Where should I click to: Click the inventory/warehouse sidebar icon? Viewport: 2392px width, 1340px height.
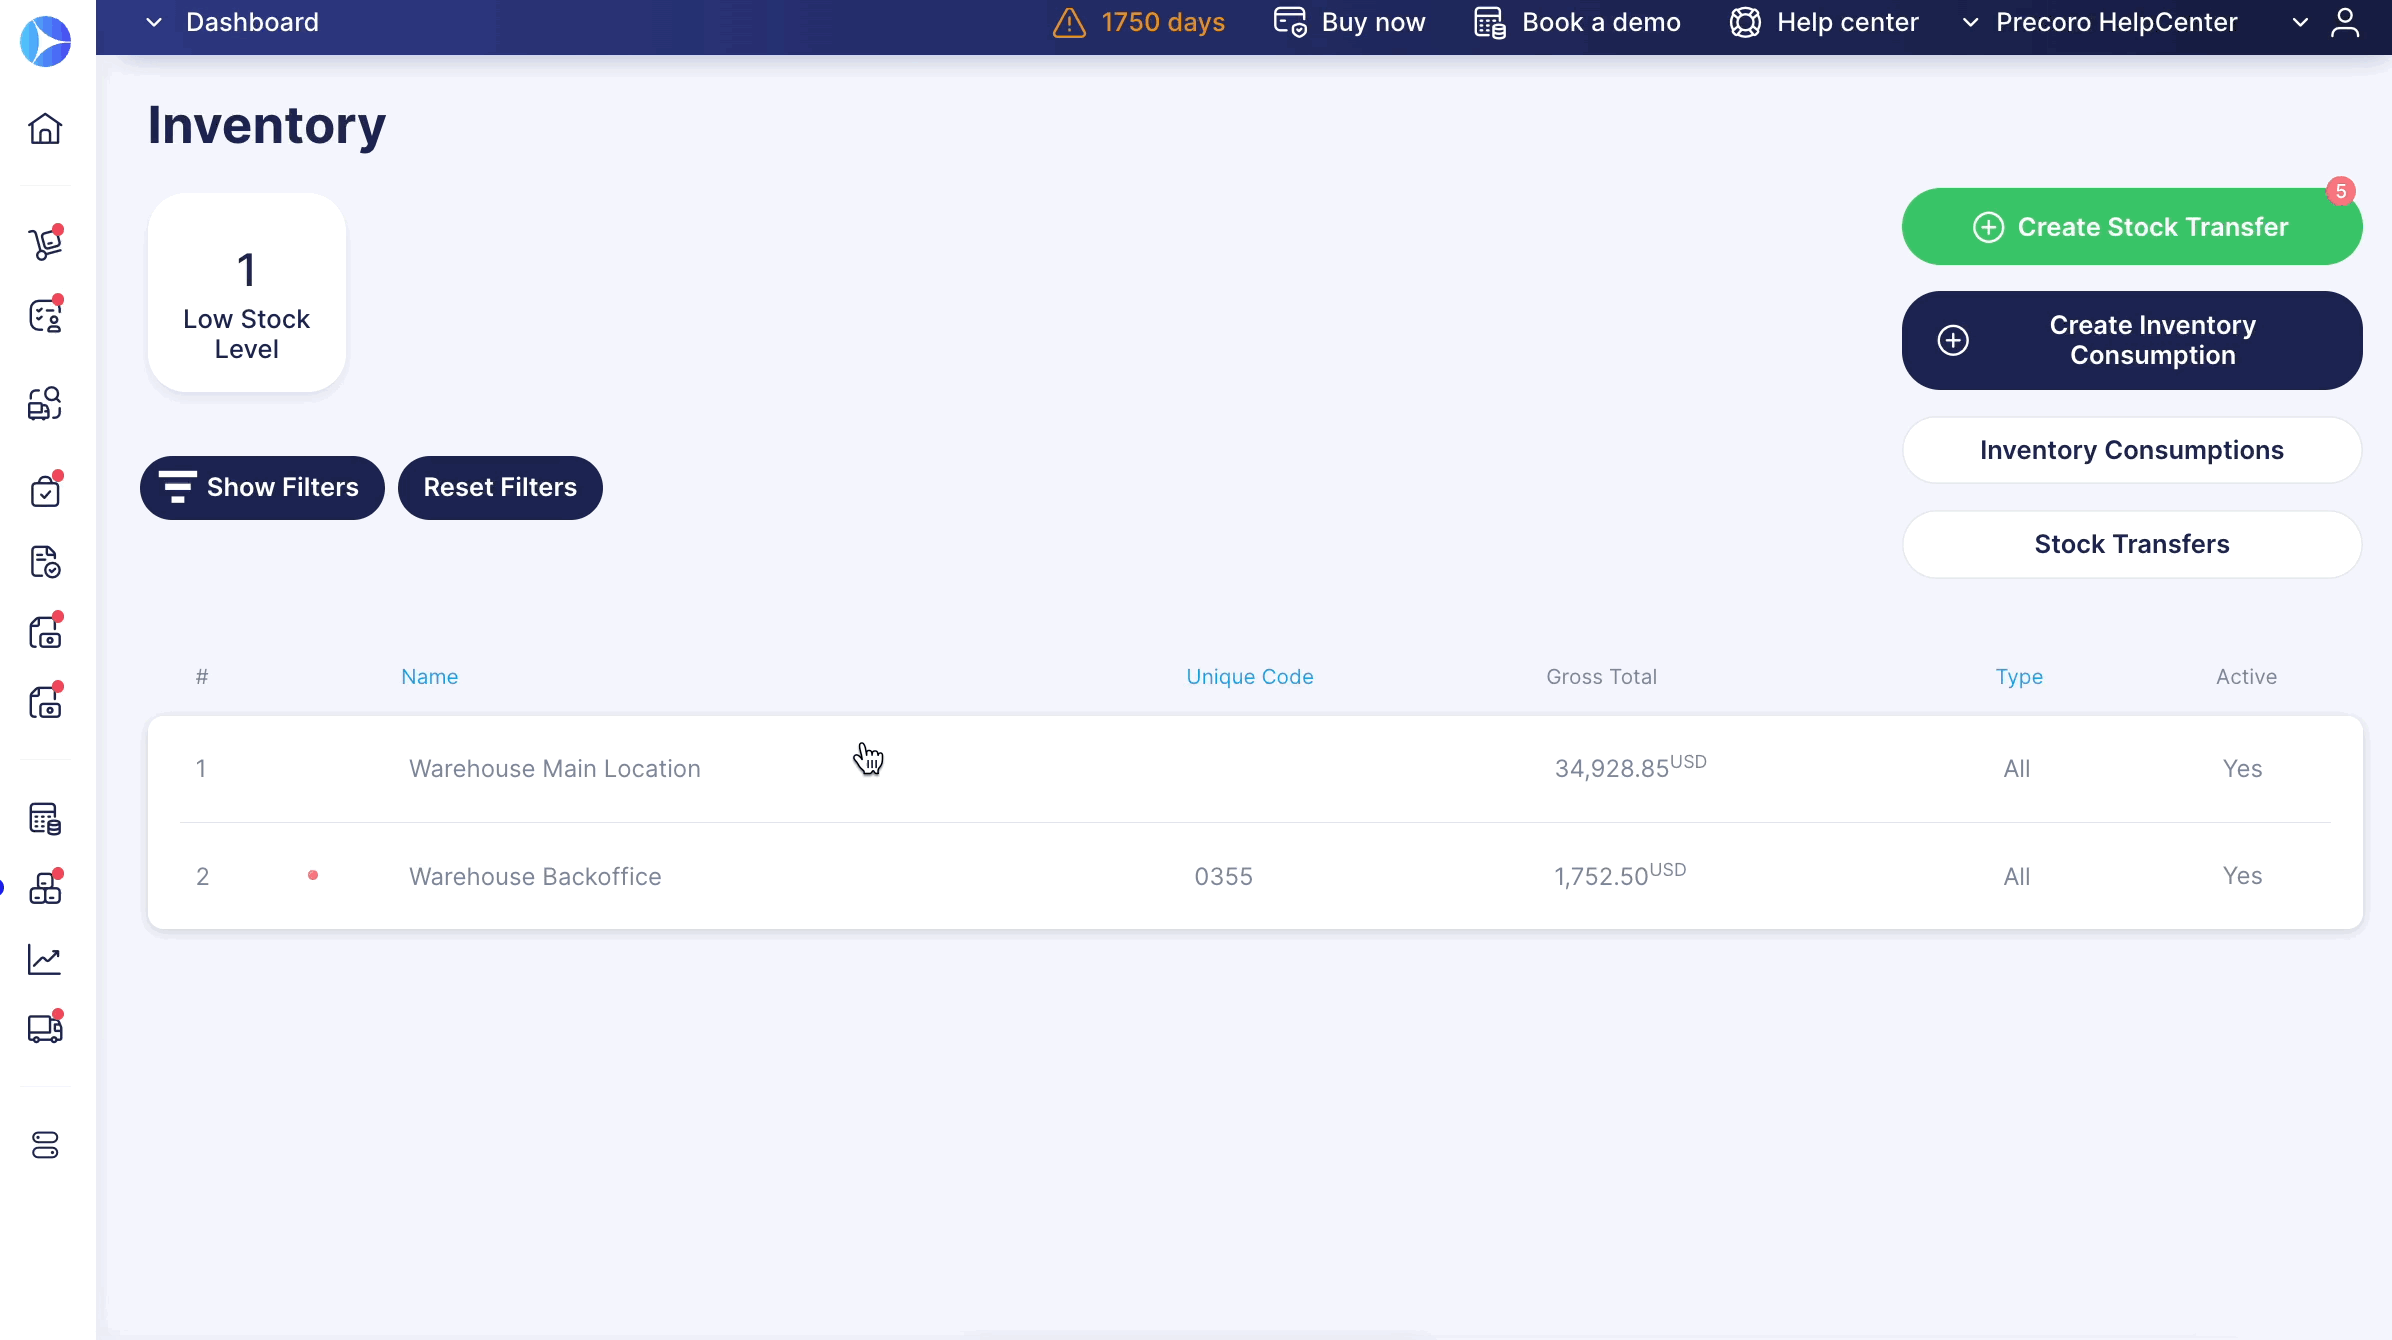(x=44, y=888)
